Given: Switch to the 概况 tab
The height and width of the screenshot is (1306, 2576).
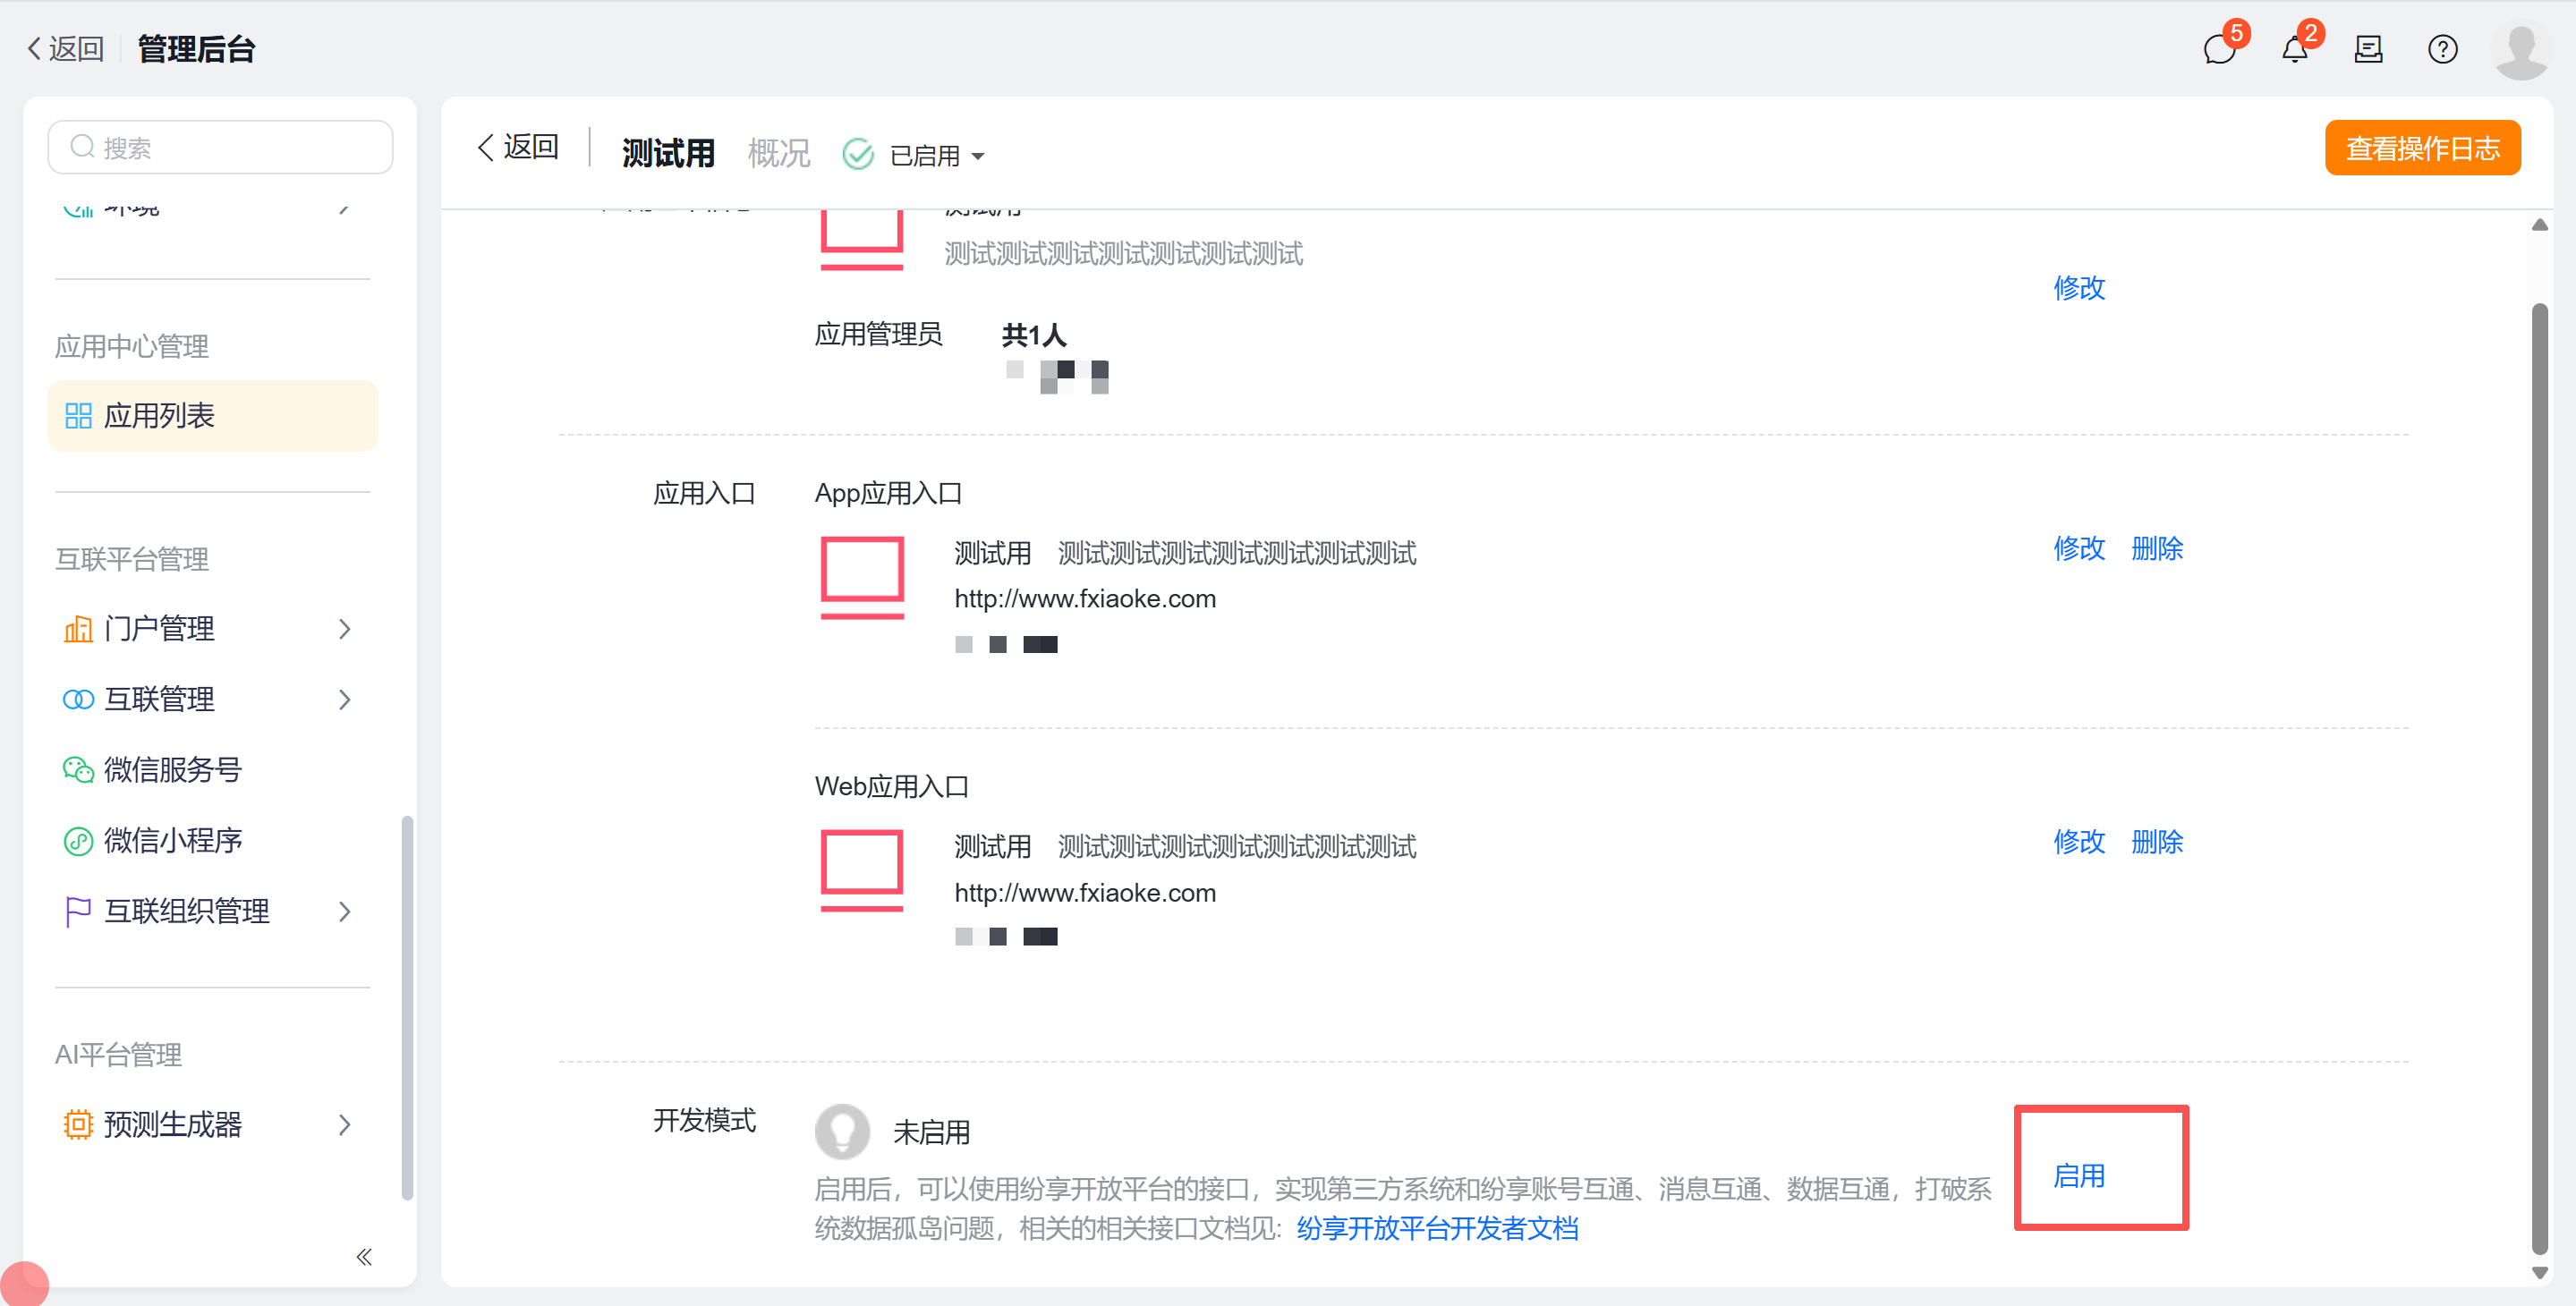Looking at the screenshot, I should click(x=778, y=151).
